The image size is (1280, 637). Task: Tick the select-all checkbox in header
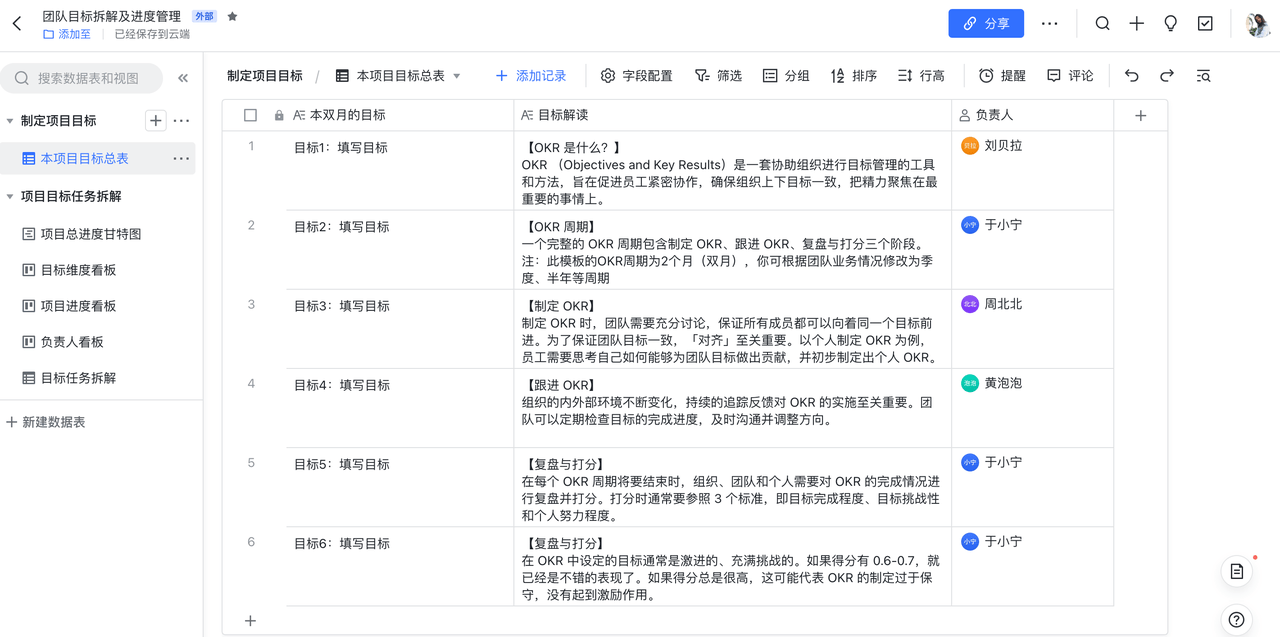[x=251, y=116]
